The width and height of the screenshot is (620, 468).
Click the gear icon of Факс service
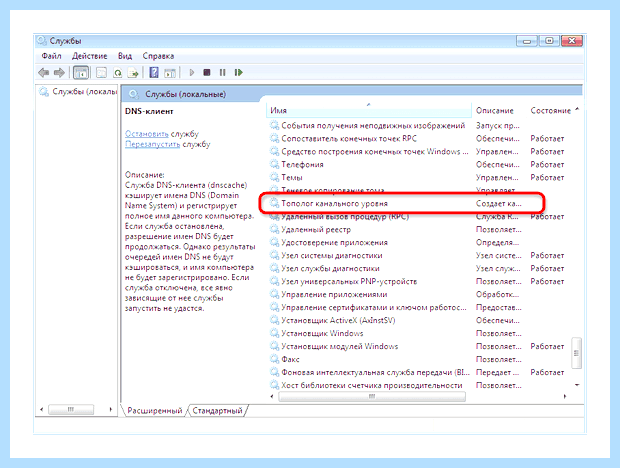(x=274, y=359)
